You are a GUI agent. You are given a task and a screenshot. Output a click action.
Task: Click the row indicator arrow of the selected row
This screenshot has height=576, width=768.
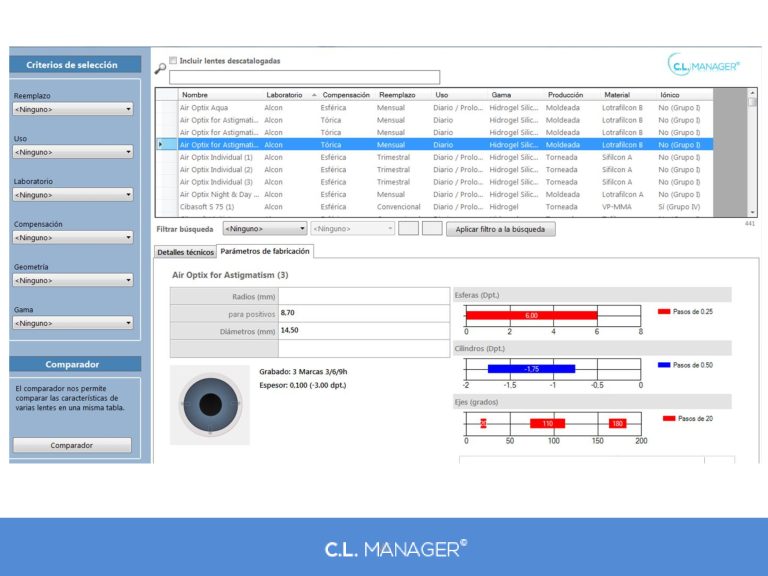(160, 144)
